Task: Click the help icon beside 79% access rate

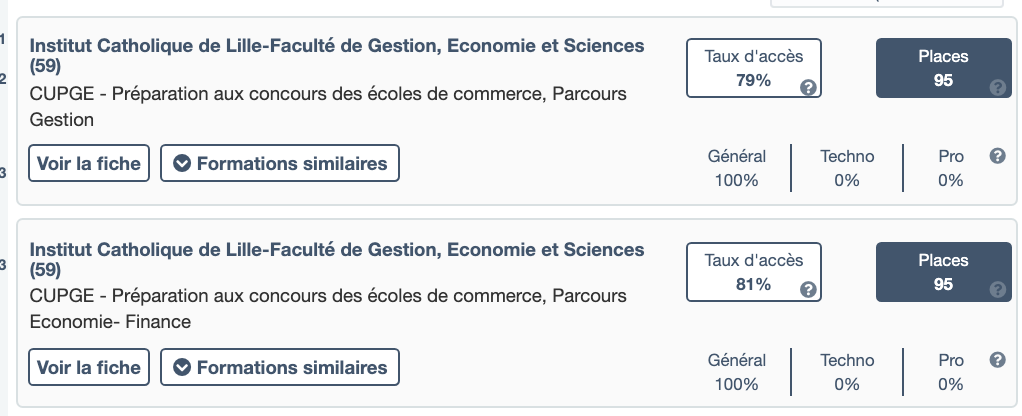Action: click(810, 87)
